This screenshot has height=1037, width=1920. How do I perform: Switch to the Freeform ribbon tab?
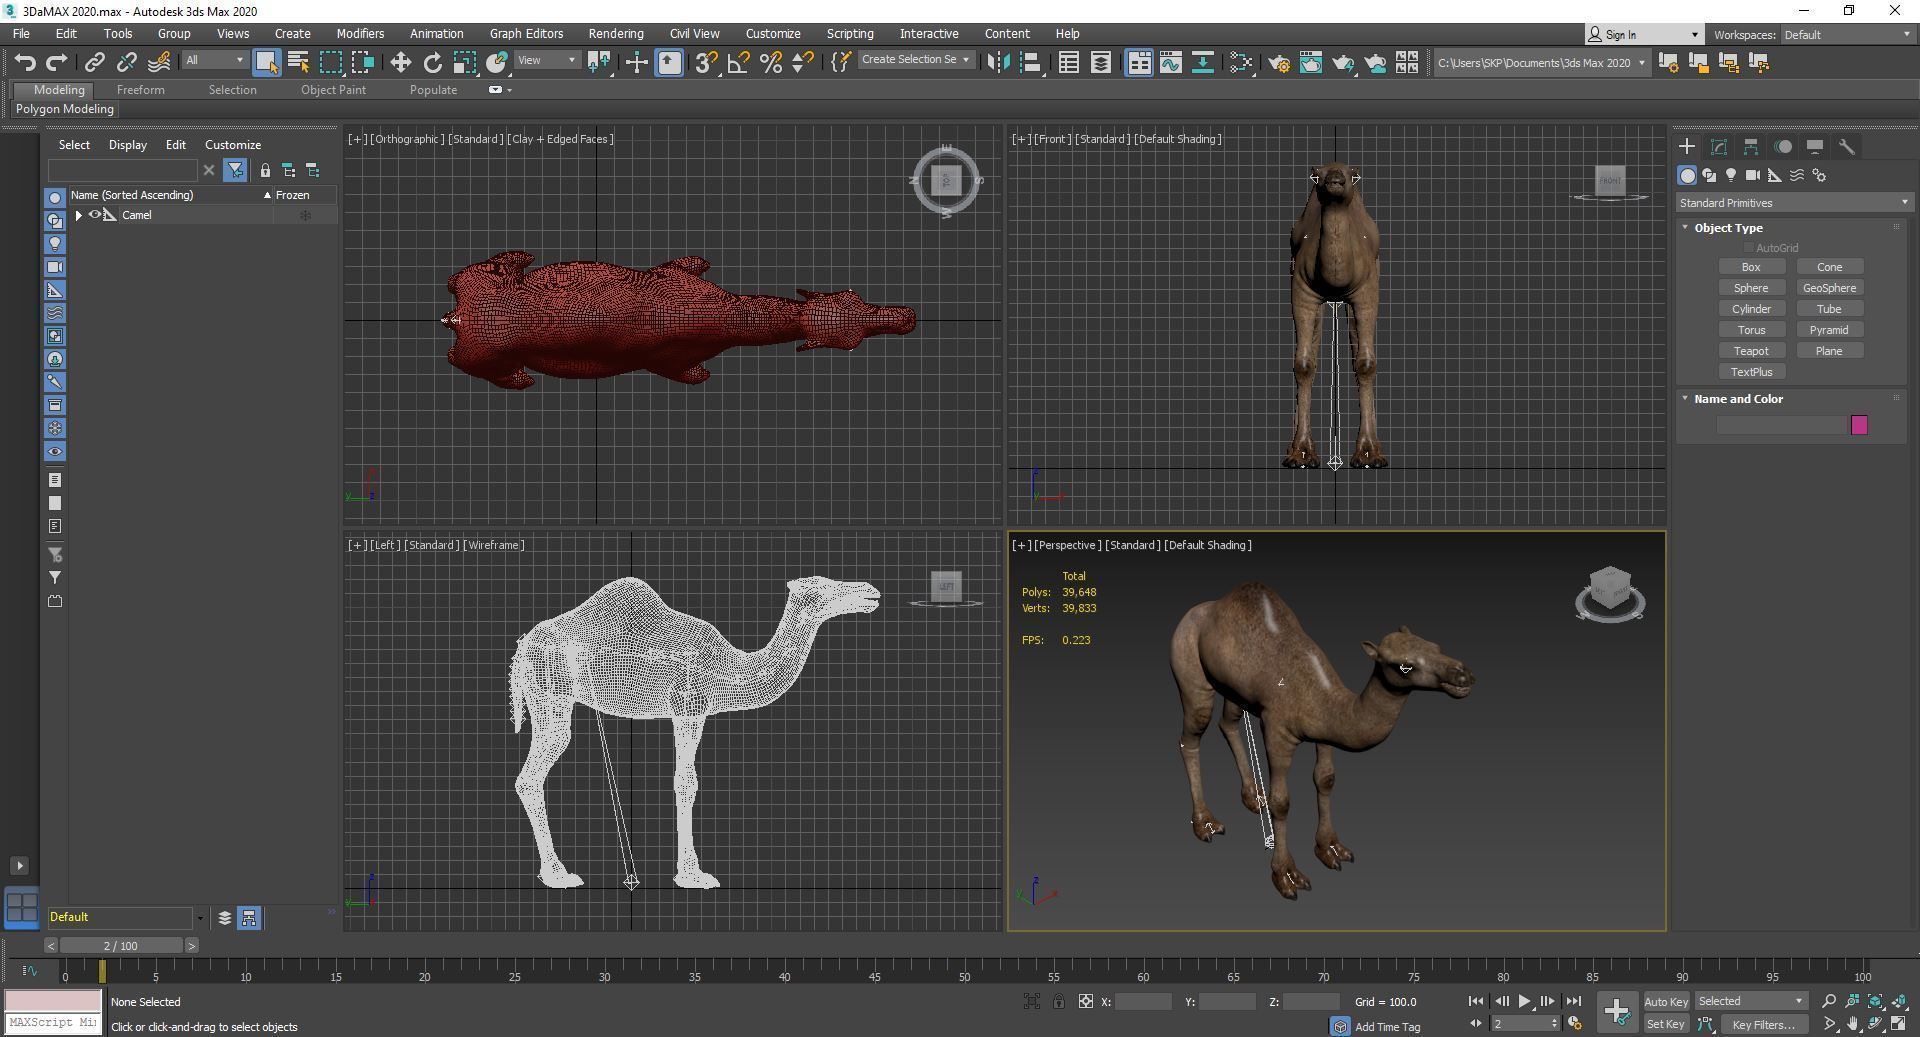140,89
